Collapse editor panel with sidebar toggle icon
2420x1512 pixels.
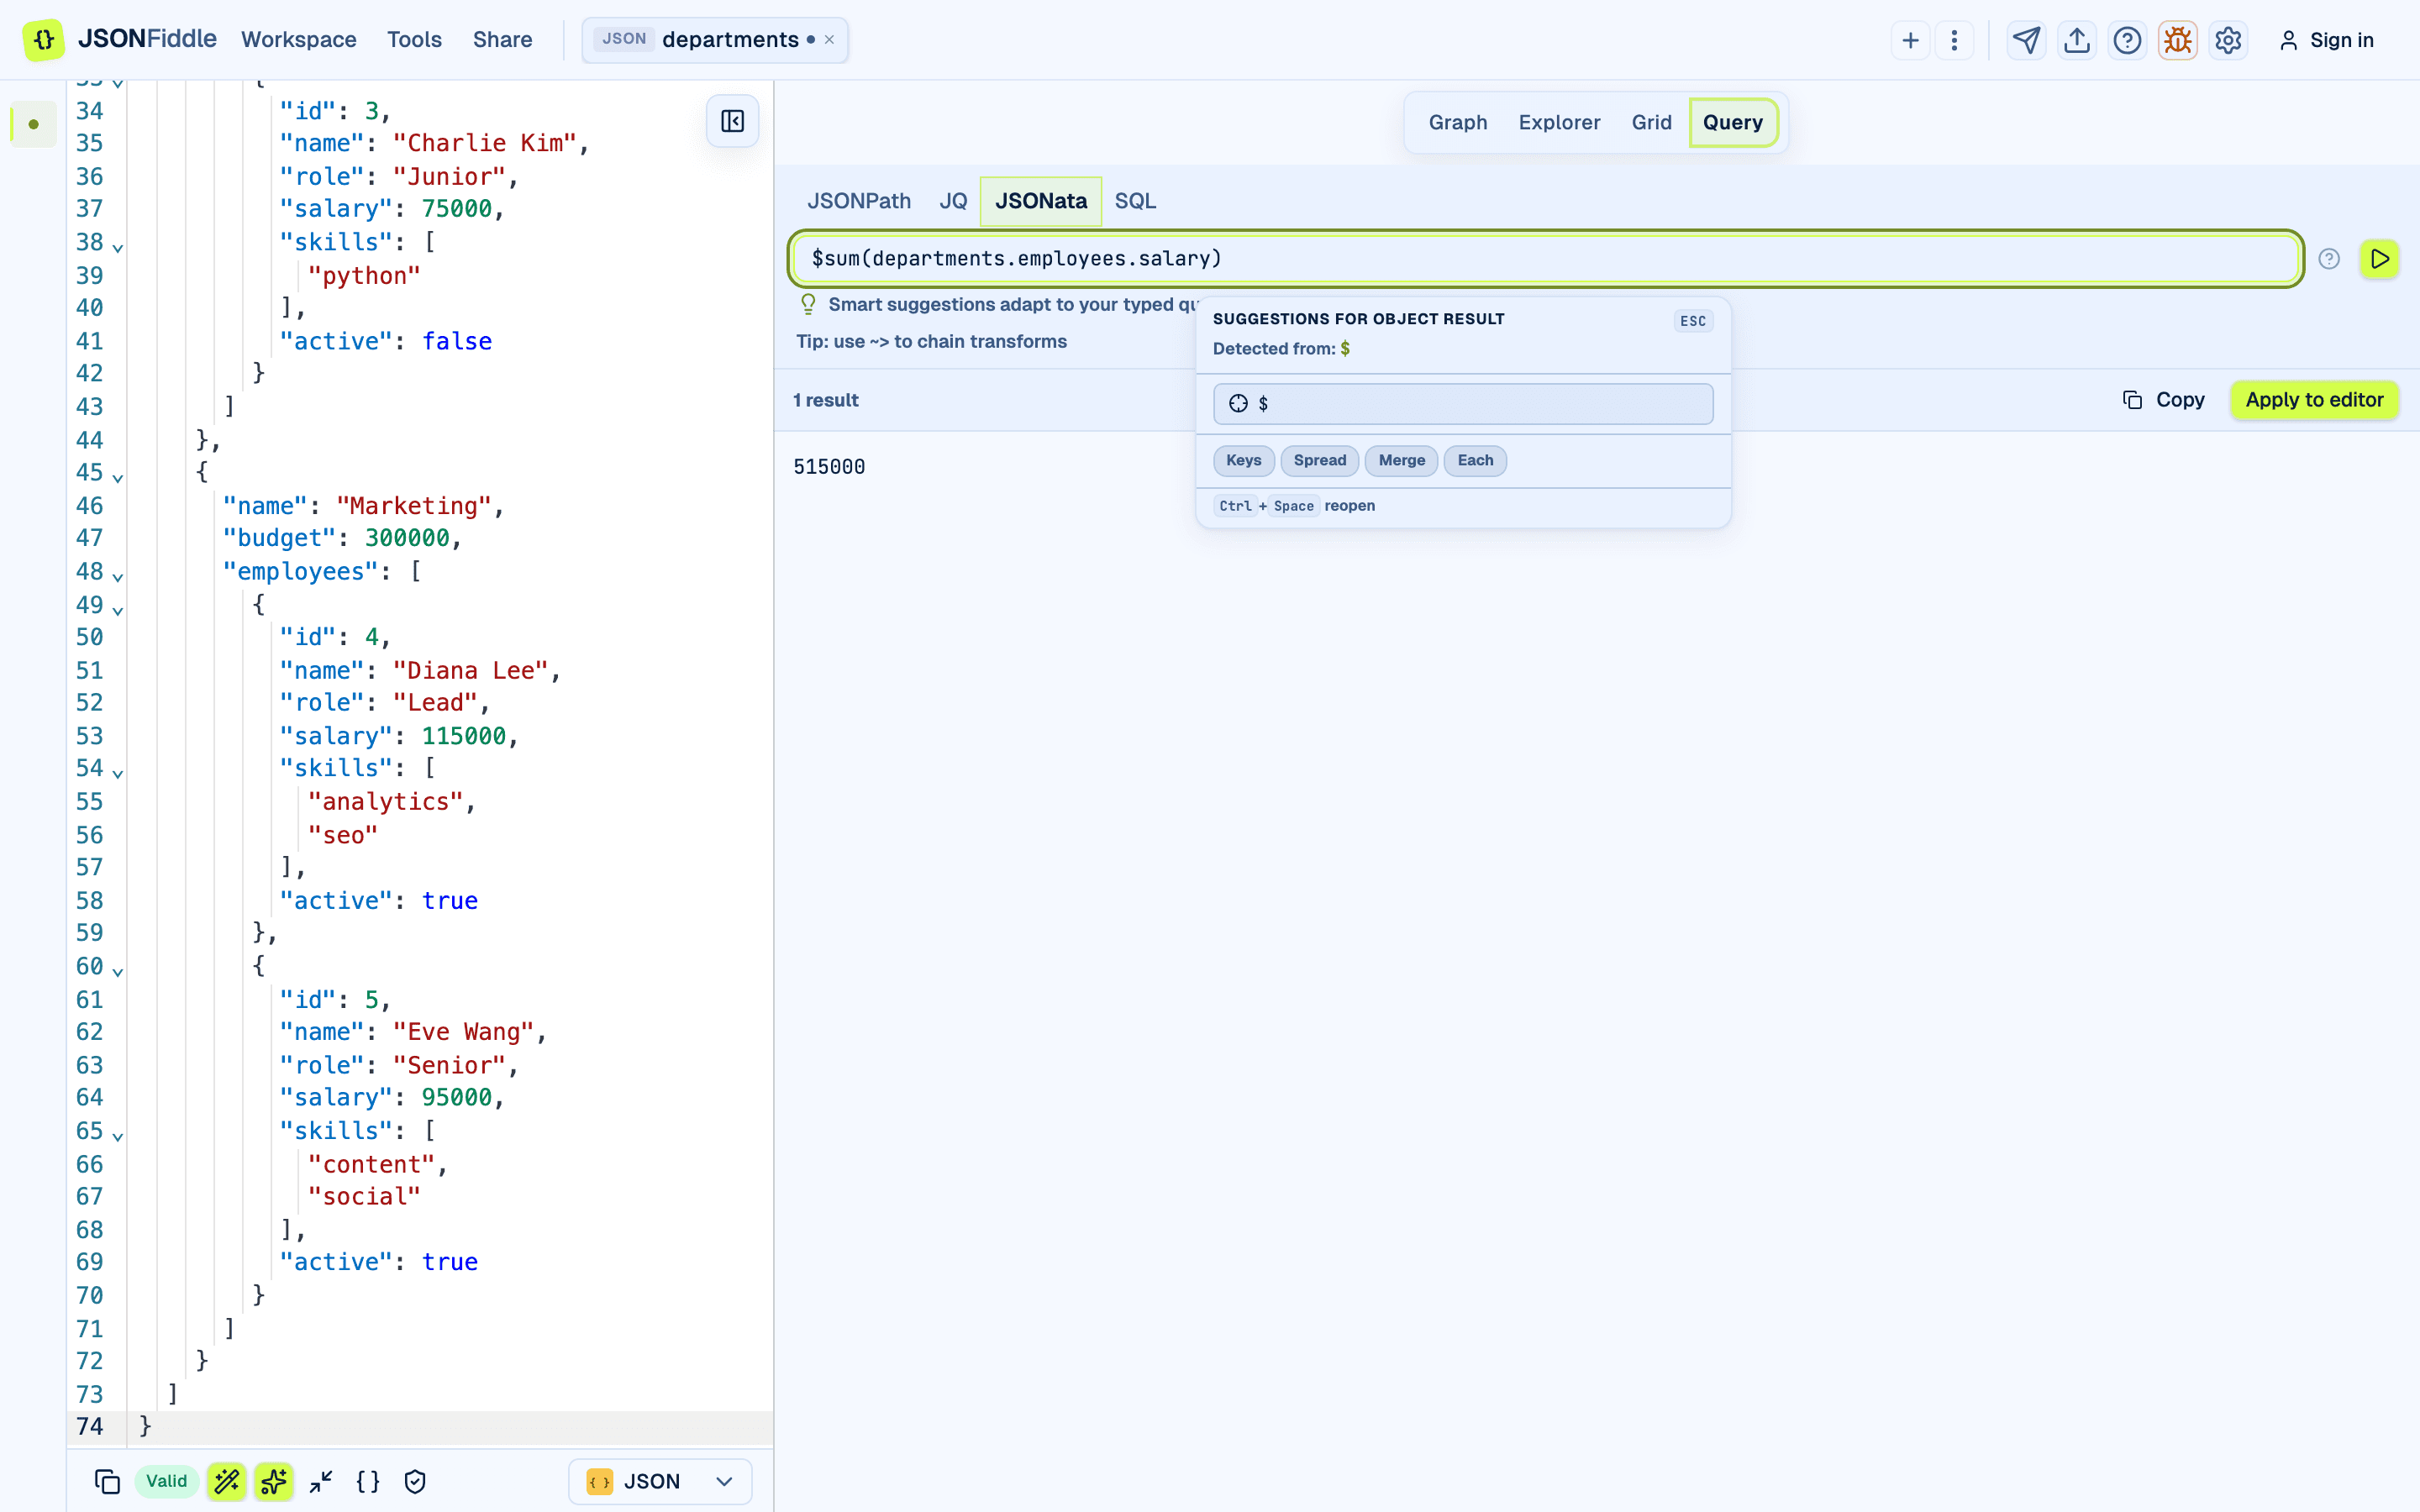click(732, 121)
